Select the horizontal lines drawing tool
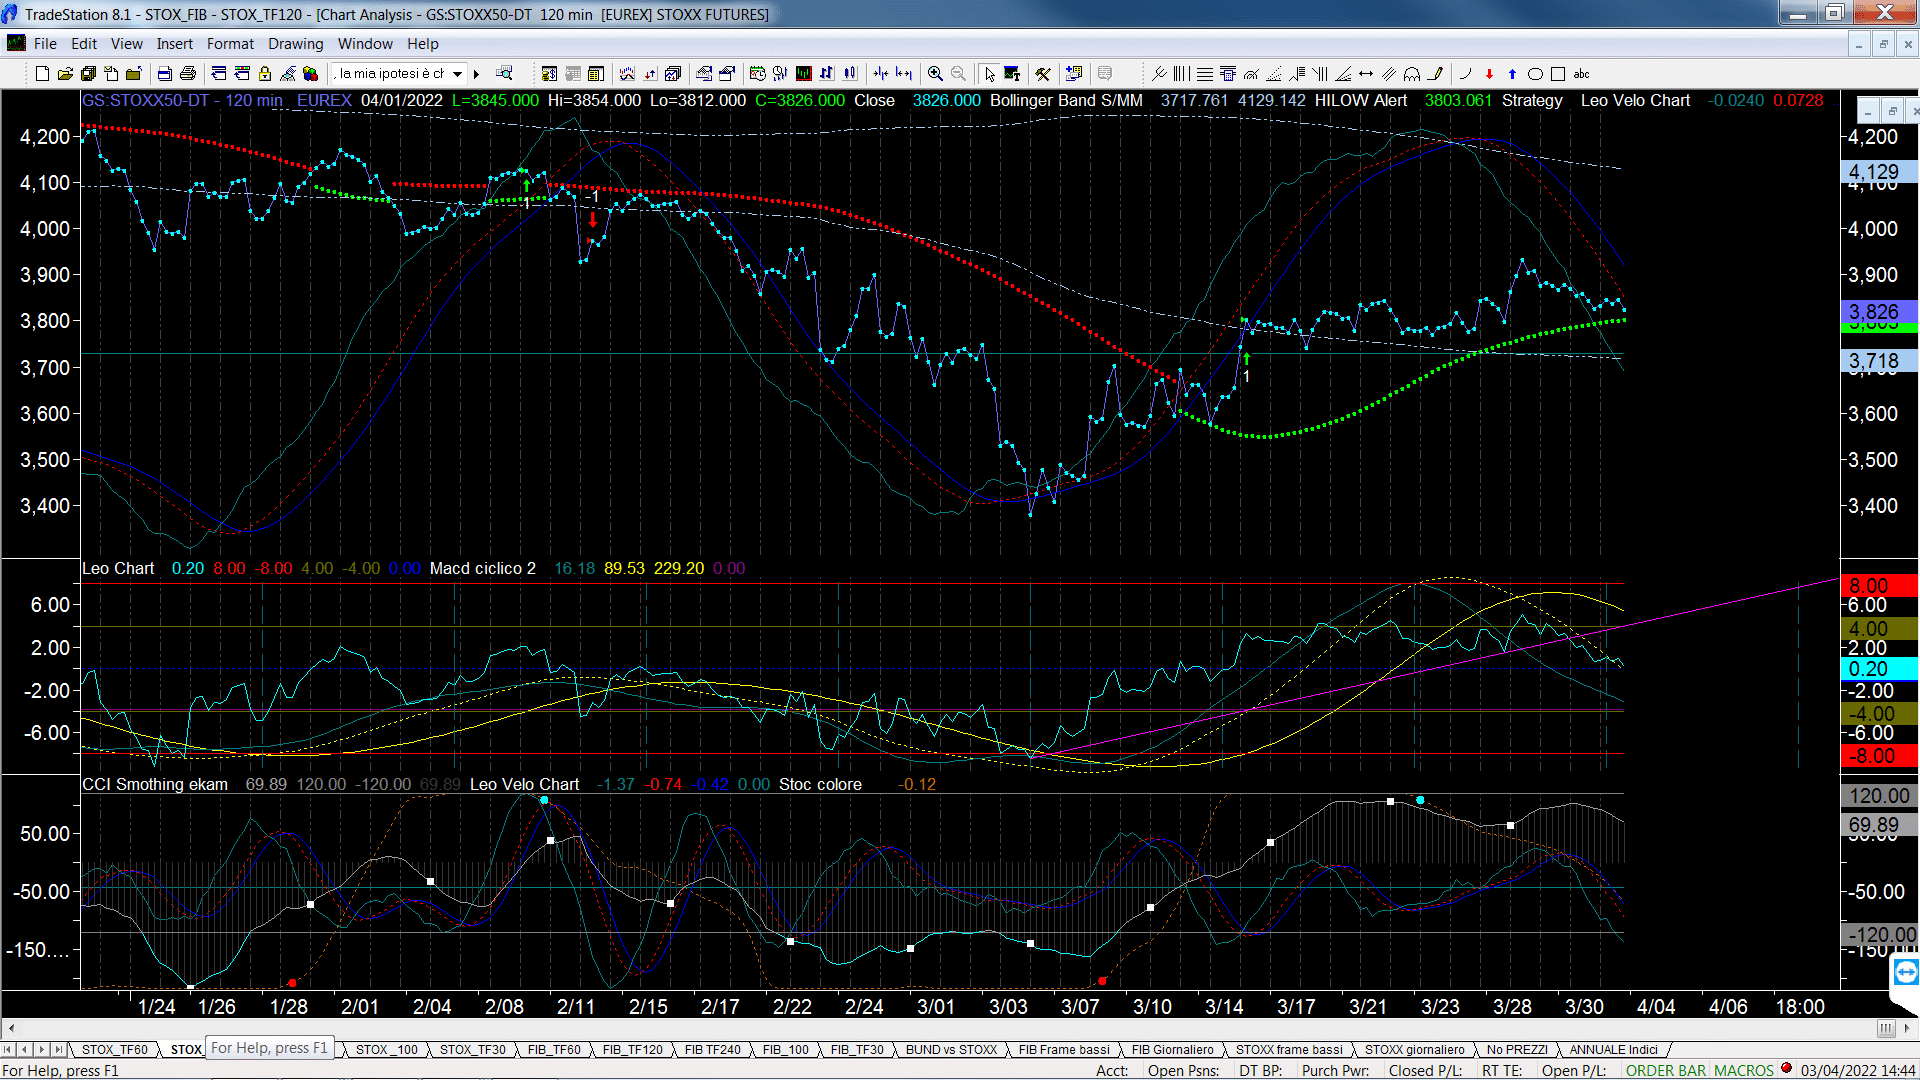 click(1205, 73)
